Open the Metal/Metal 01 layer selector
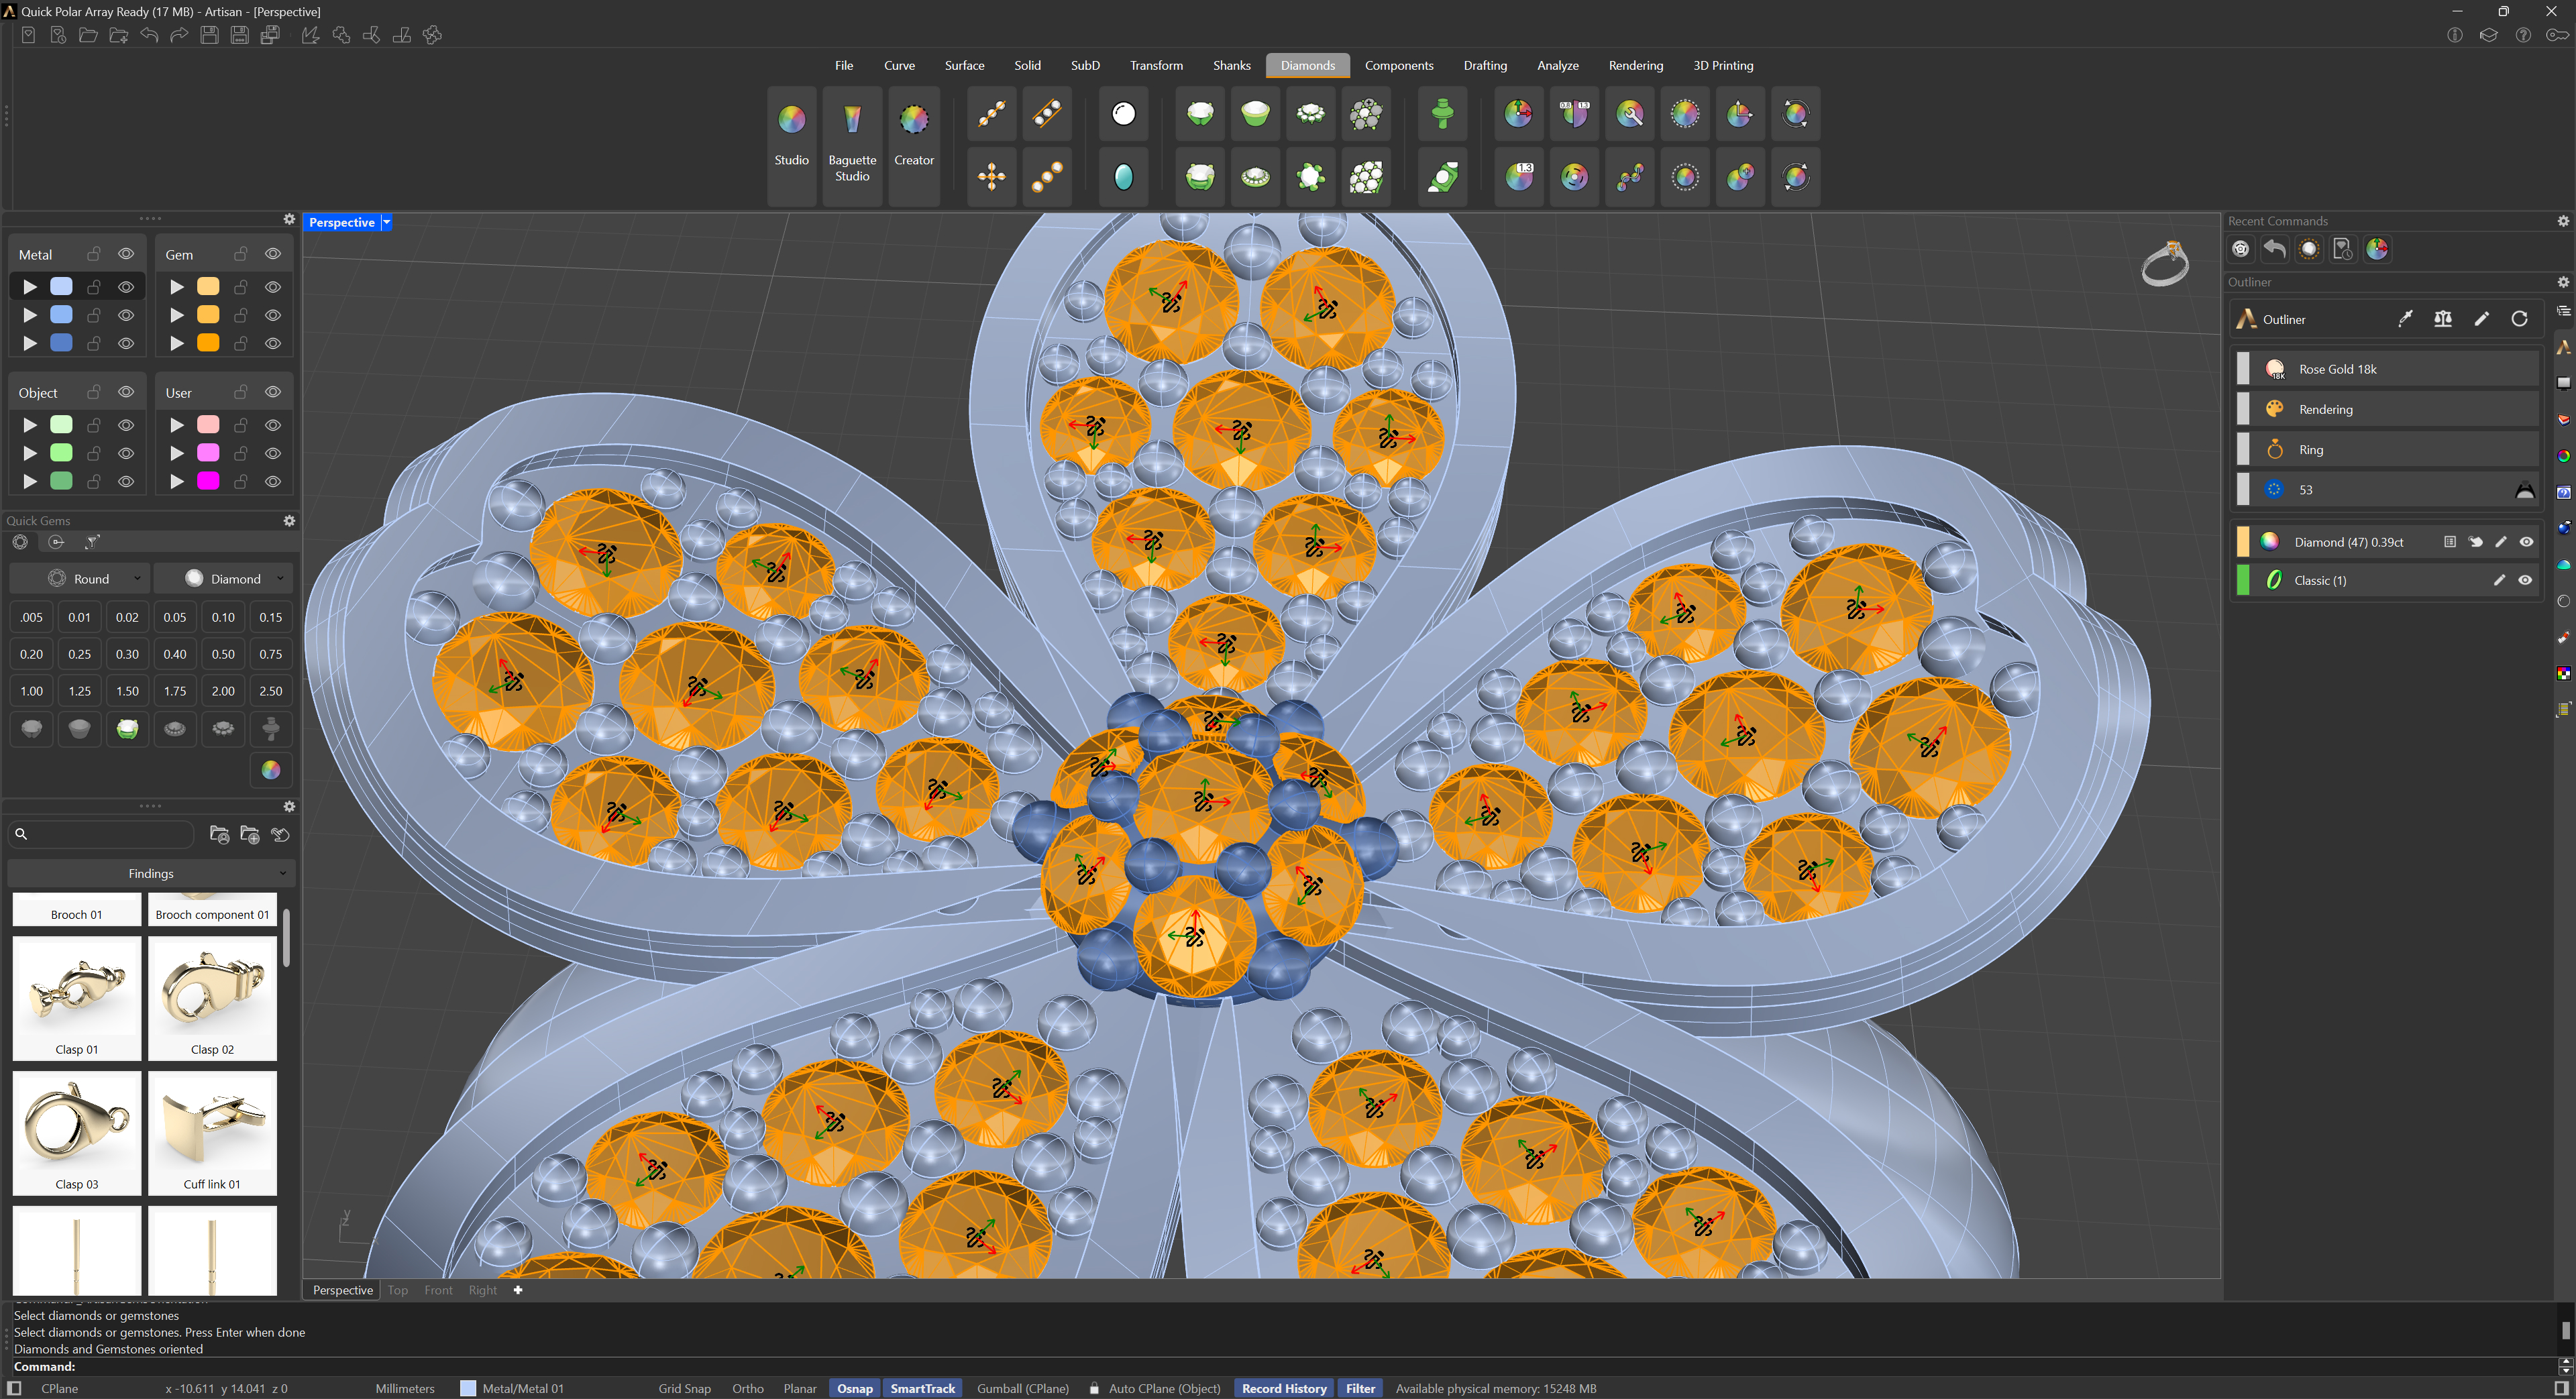Image resolution: width=2576 pixels, height=1399 pixels. pyautogui.click(x=512, y=1388)
